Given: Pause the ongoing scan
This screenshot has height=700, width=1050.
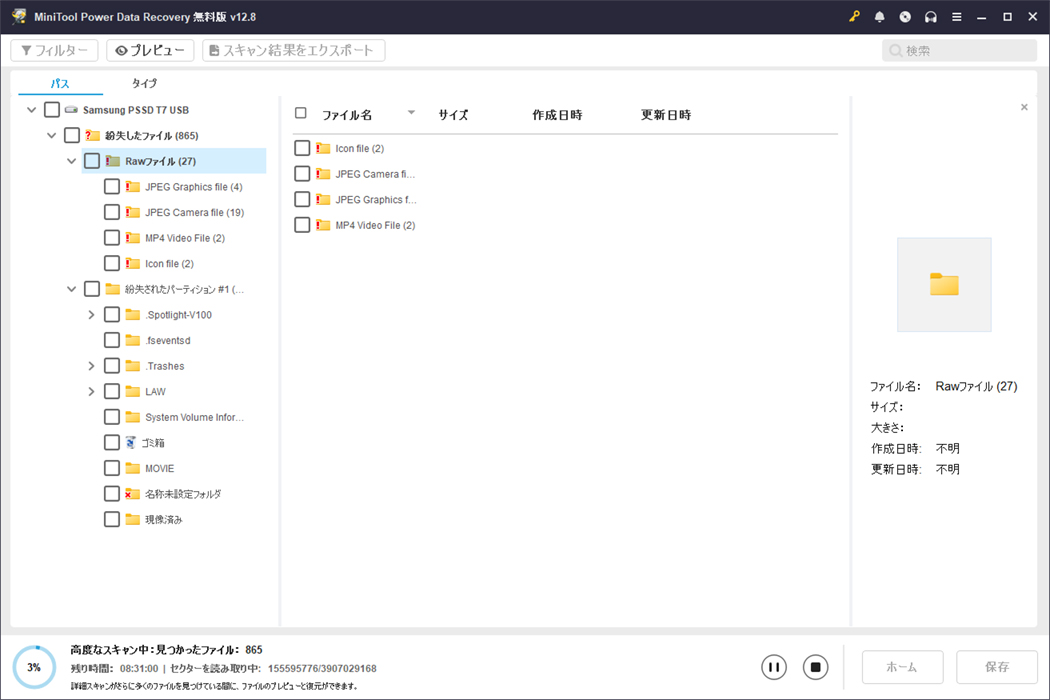Looking at the screenshot, I should 774,666.
